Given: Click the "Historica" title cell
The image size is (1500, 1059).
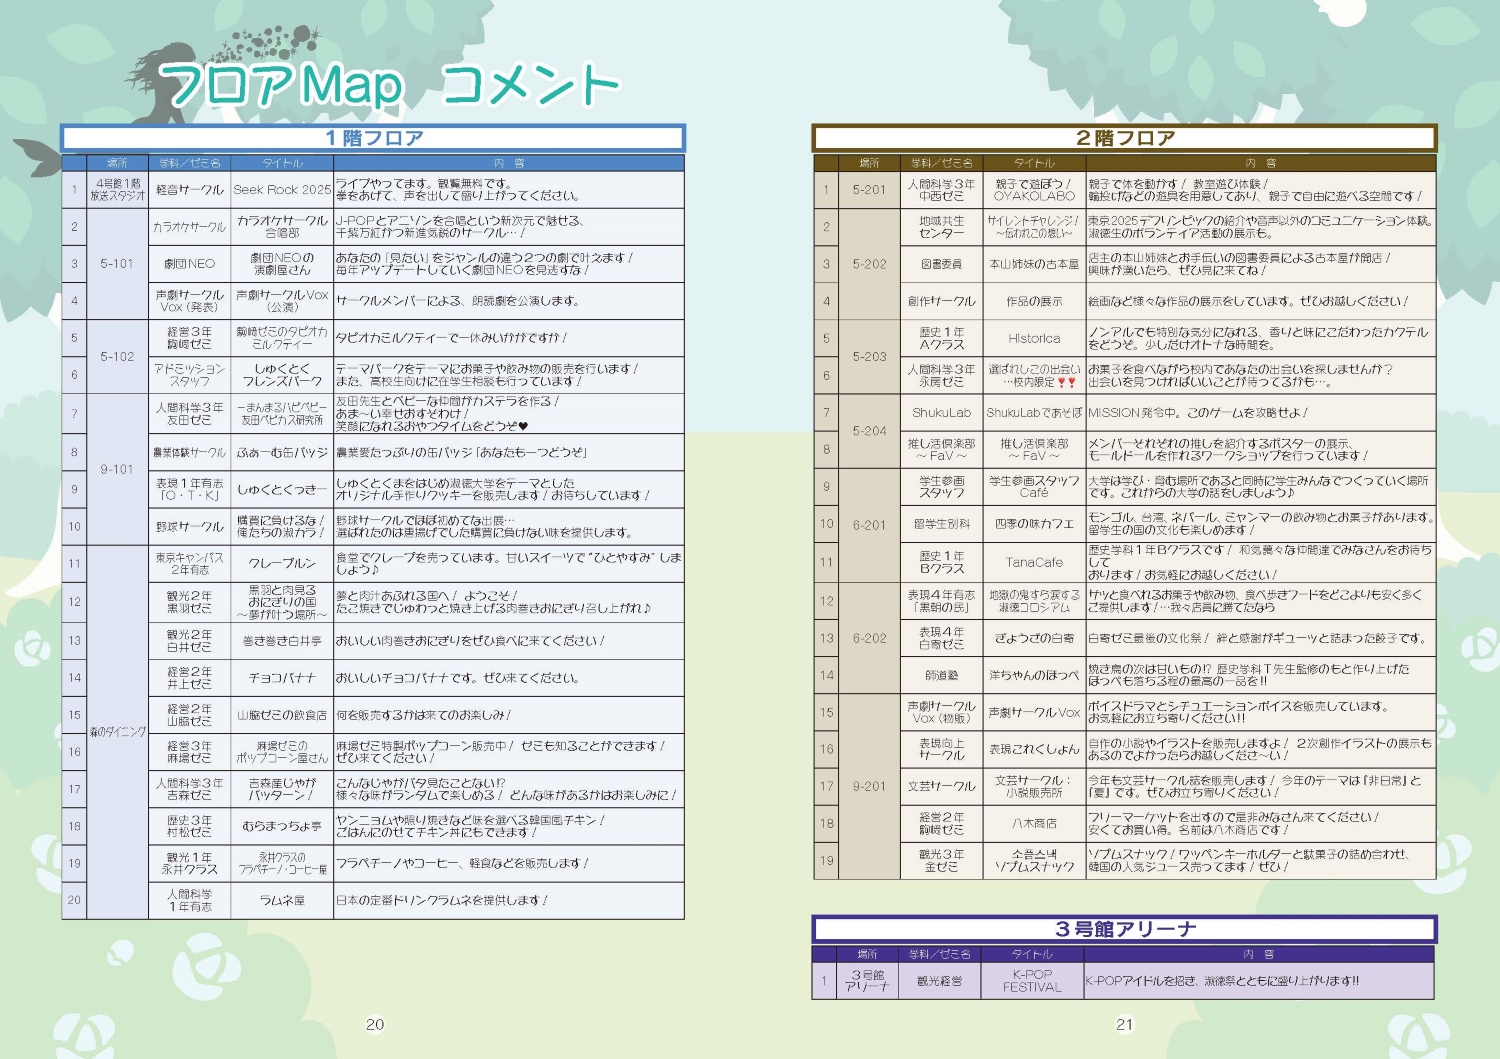Looking at the screenshot, I should [1034, 338].
